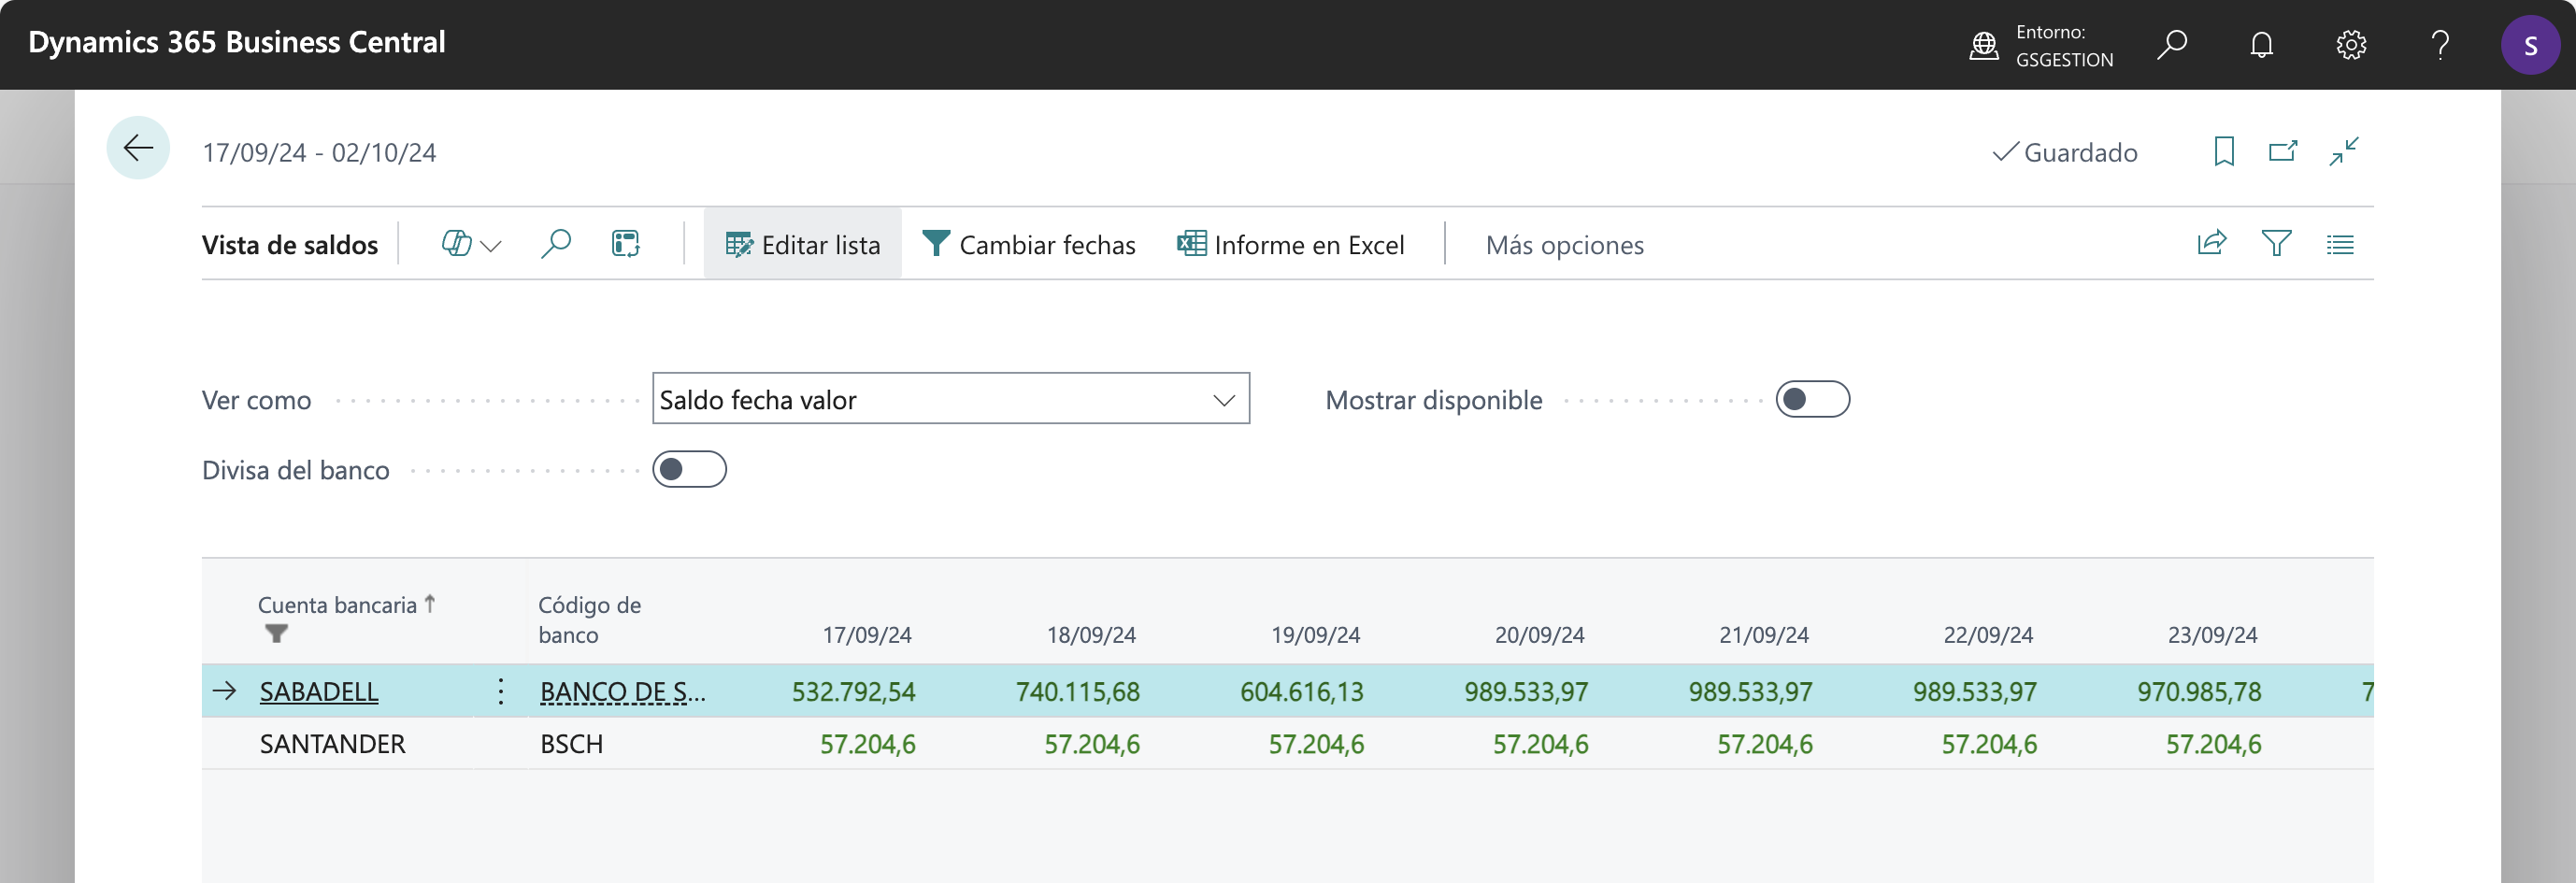
Task: Show the list details icon
Action: (2340, 244)
